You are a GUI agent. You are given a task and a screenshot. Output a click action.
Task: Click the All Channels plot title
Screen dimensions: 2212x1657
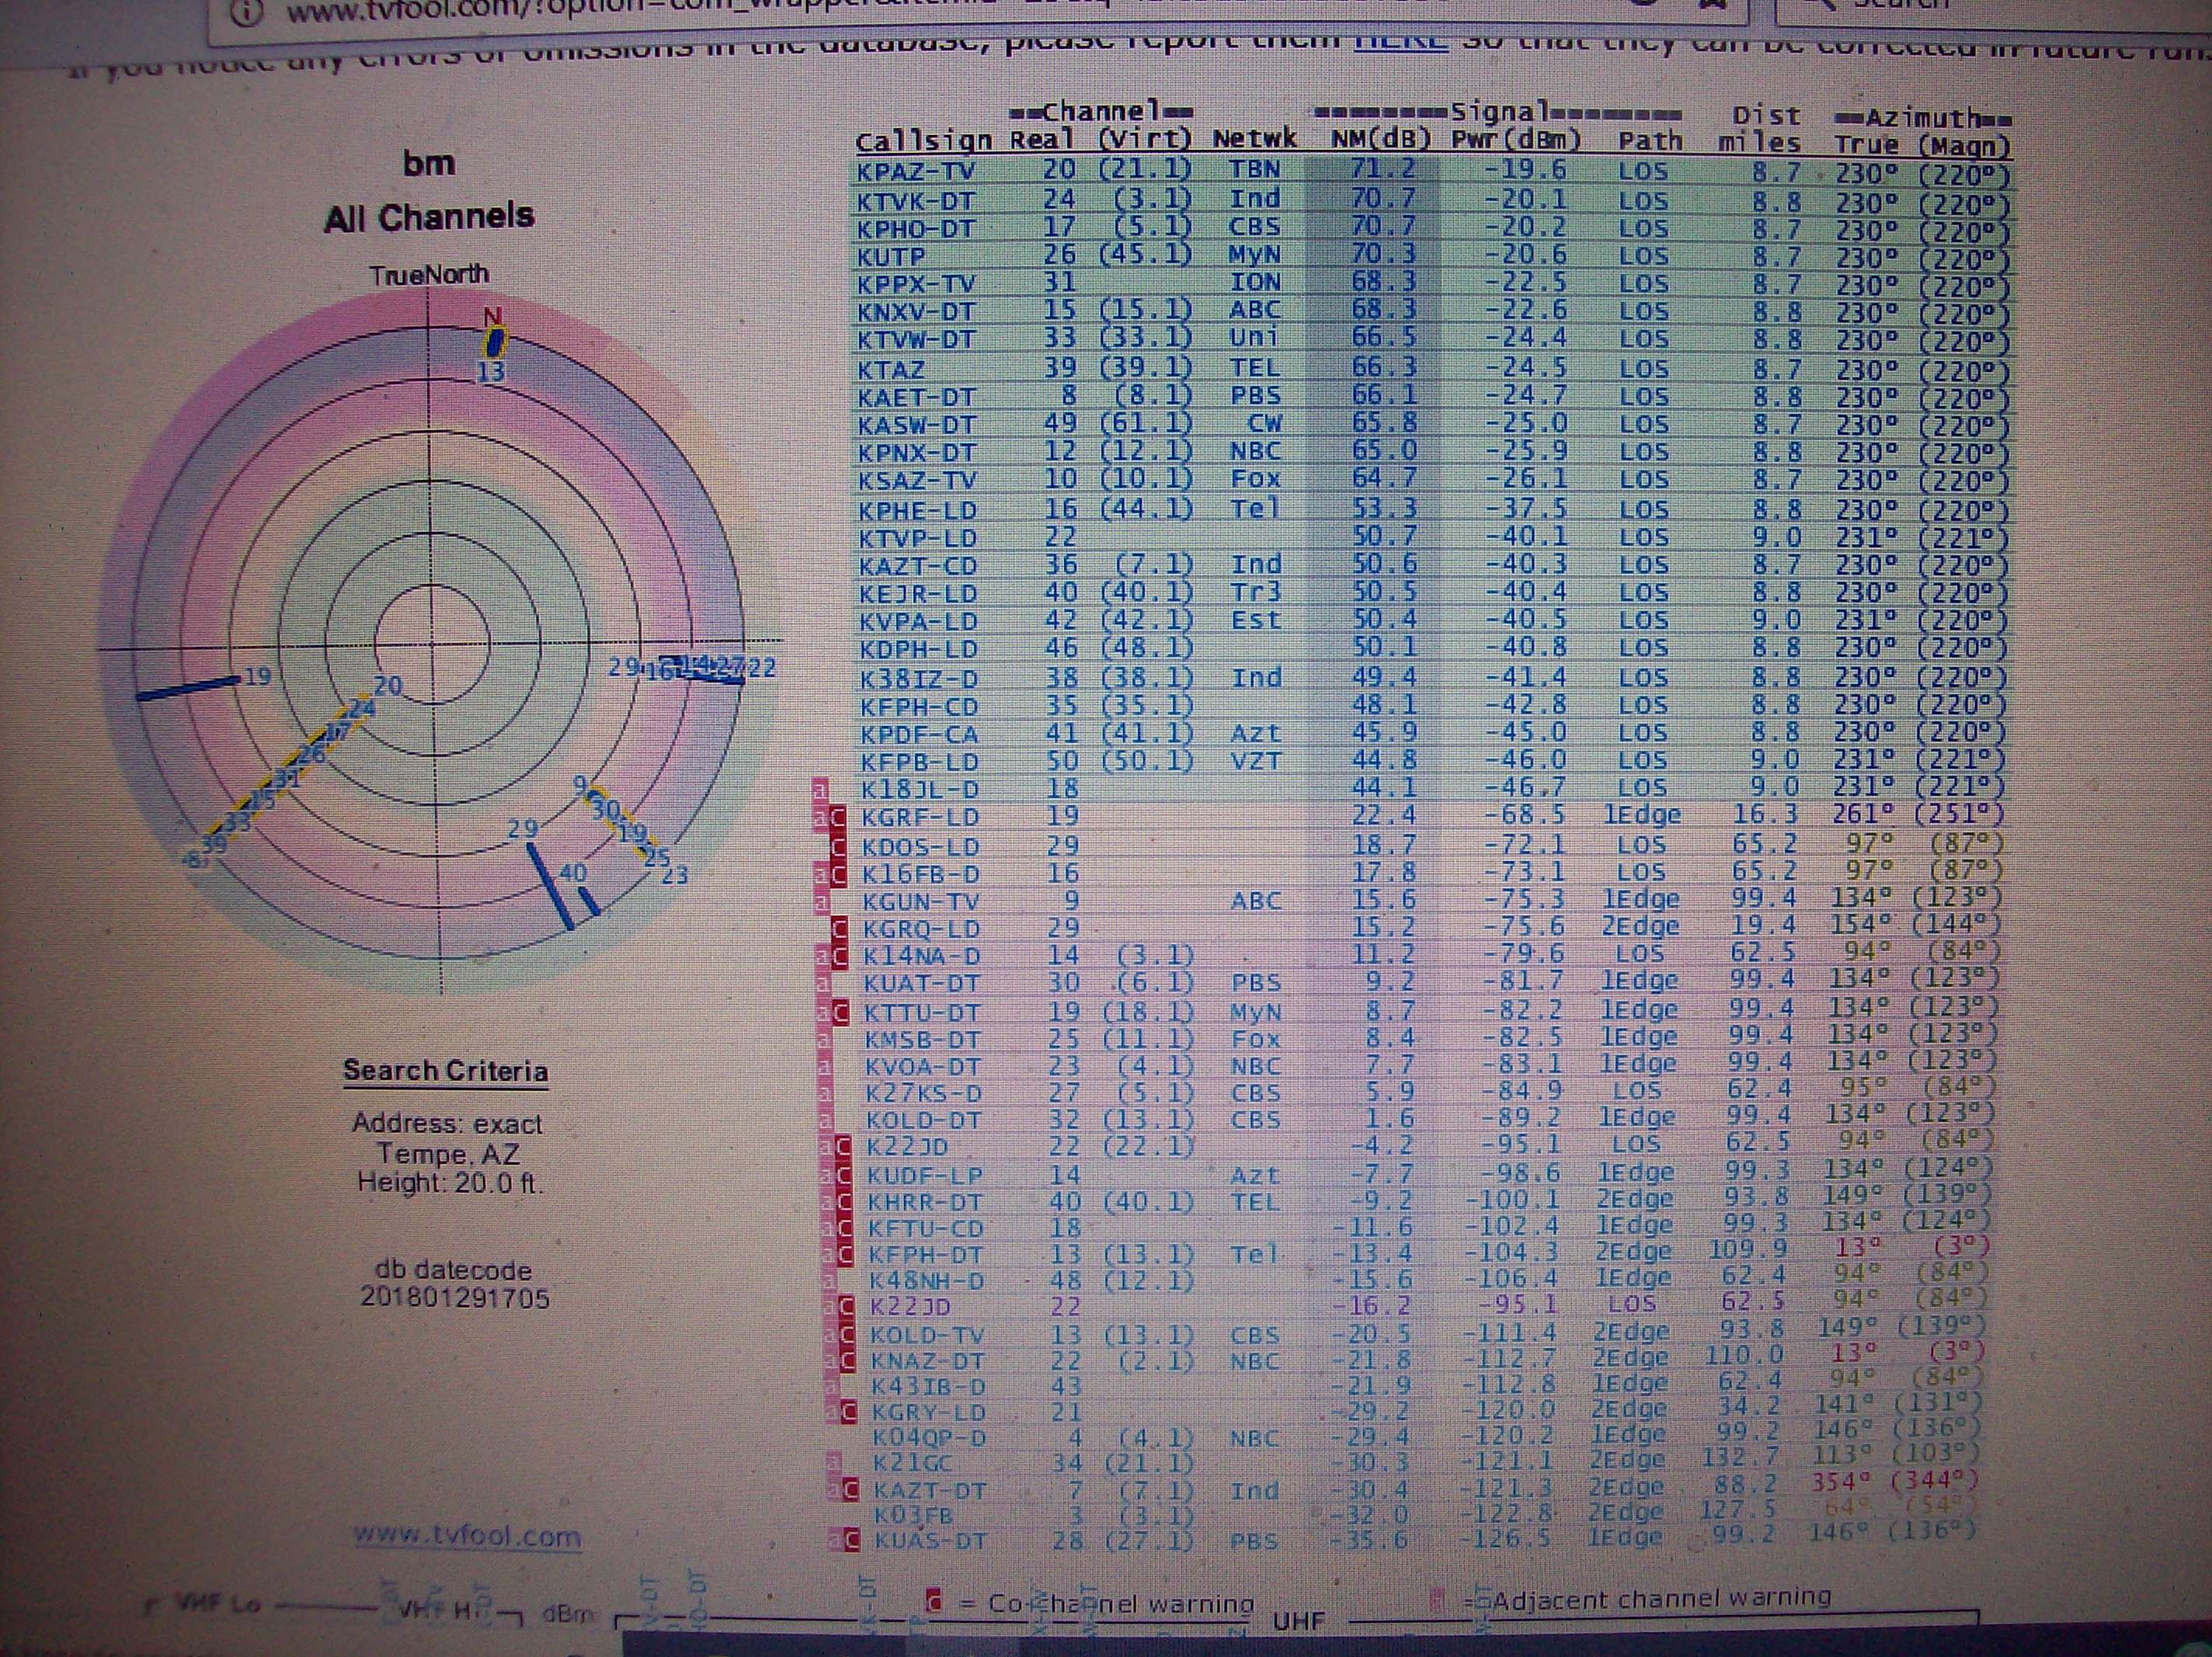pos(429,216)
